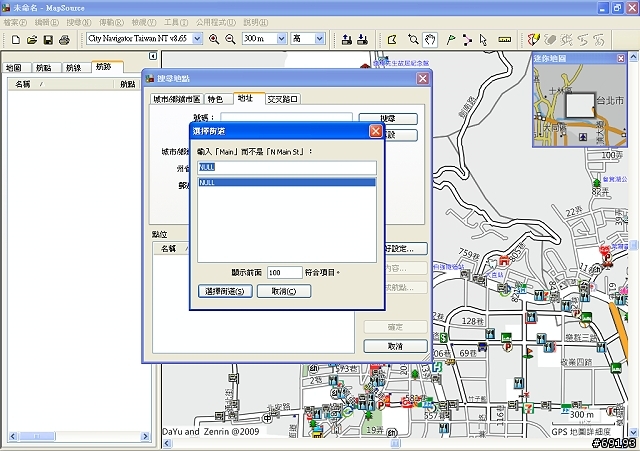Click the mini map thumbnail view rectangle
This screenshot has height=451, width=640.
pyautogui.click(x=580, y=106)
